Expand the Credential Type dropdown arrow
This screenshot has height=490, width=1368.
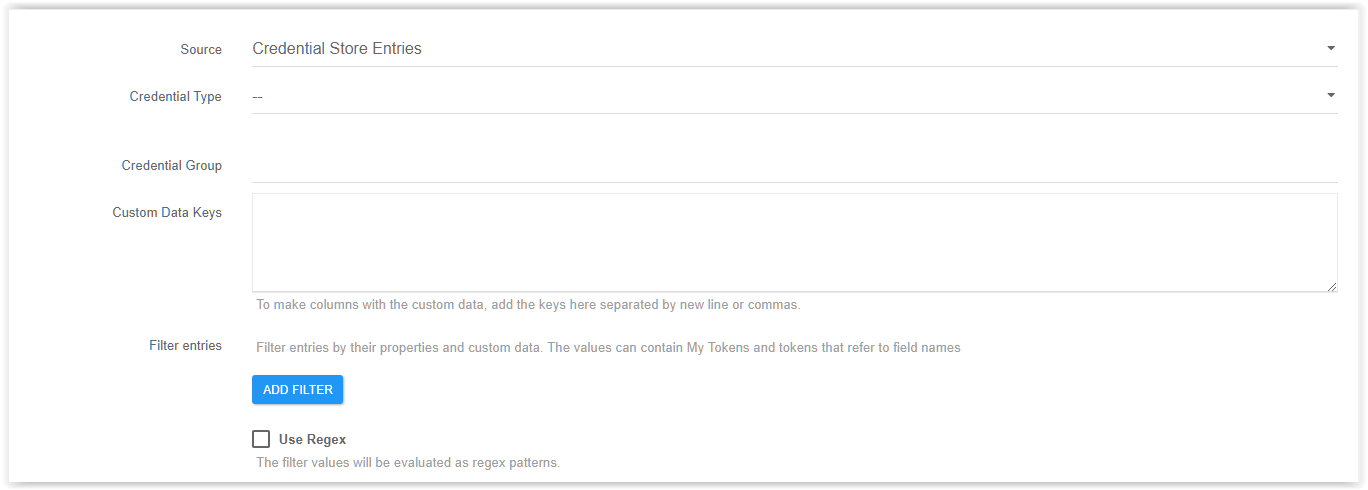[x=1330, y=95]
